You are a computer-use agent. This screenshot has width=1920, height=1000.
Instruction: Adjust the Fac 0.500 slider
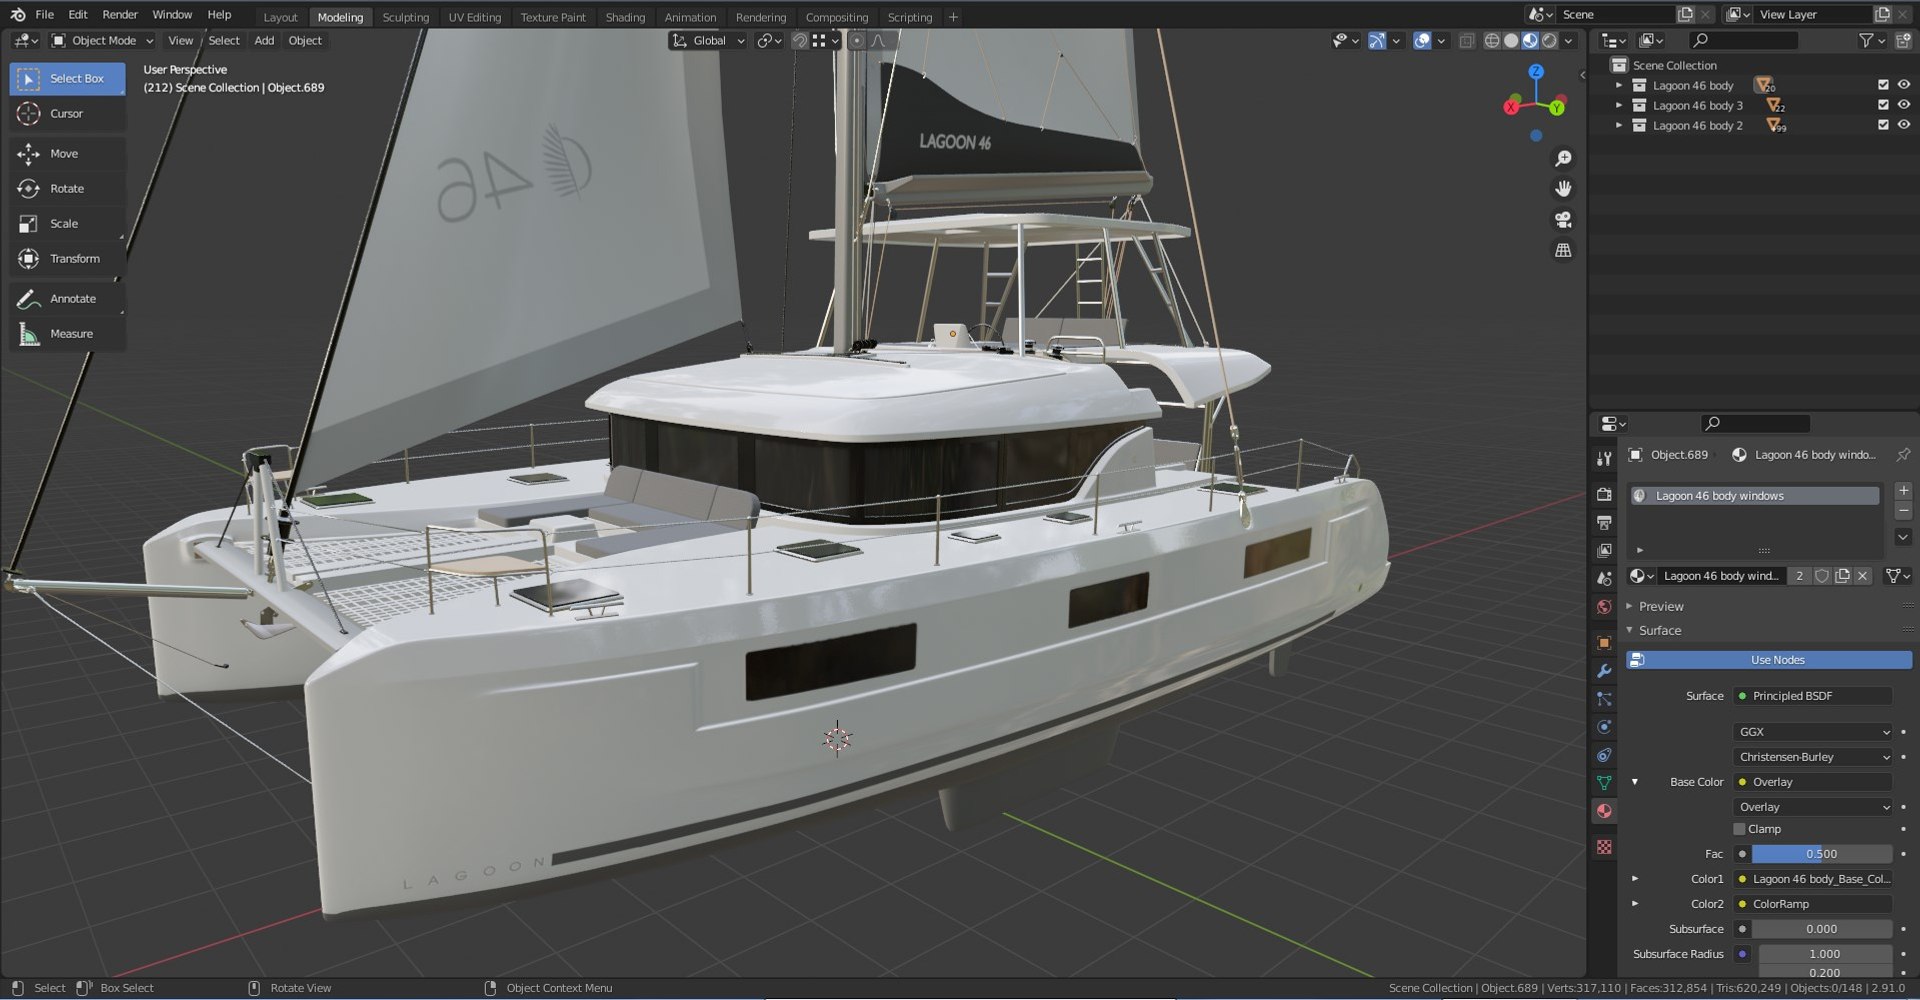point(1821,854)
